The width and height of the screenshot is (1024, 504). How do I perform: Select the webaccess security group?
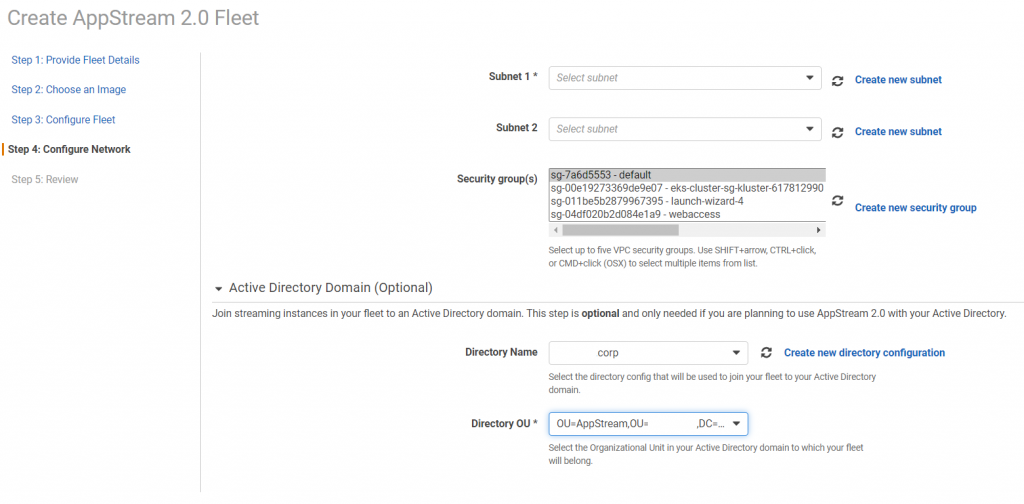pyautogui.click(x=688, y=214)
